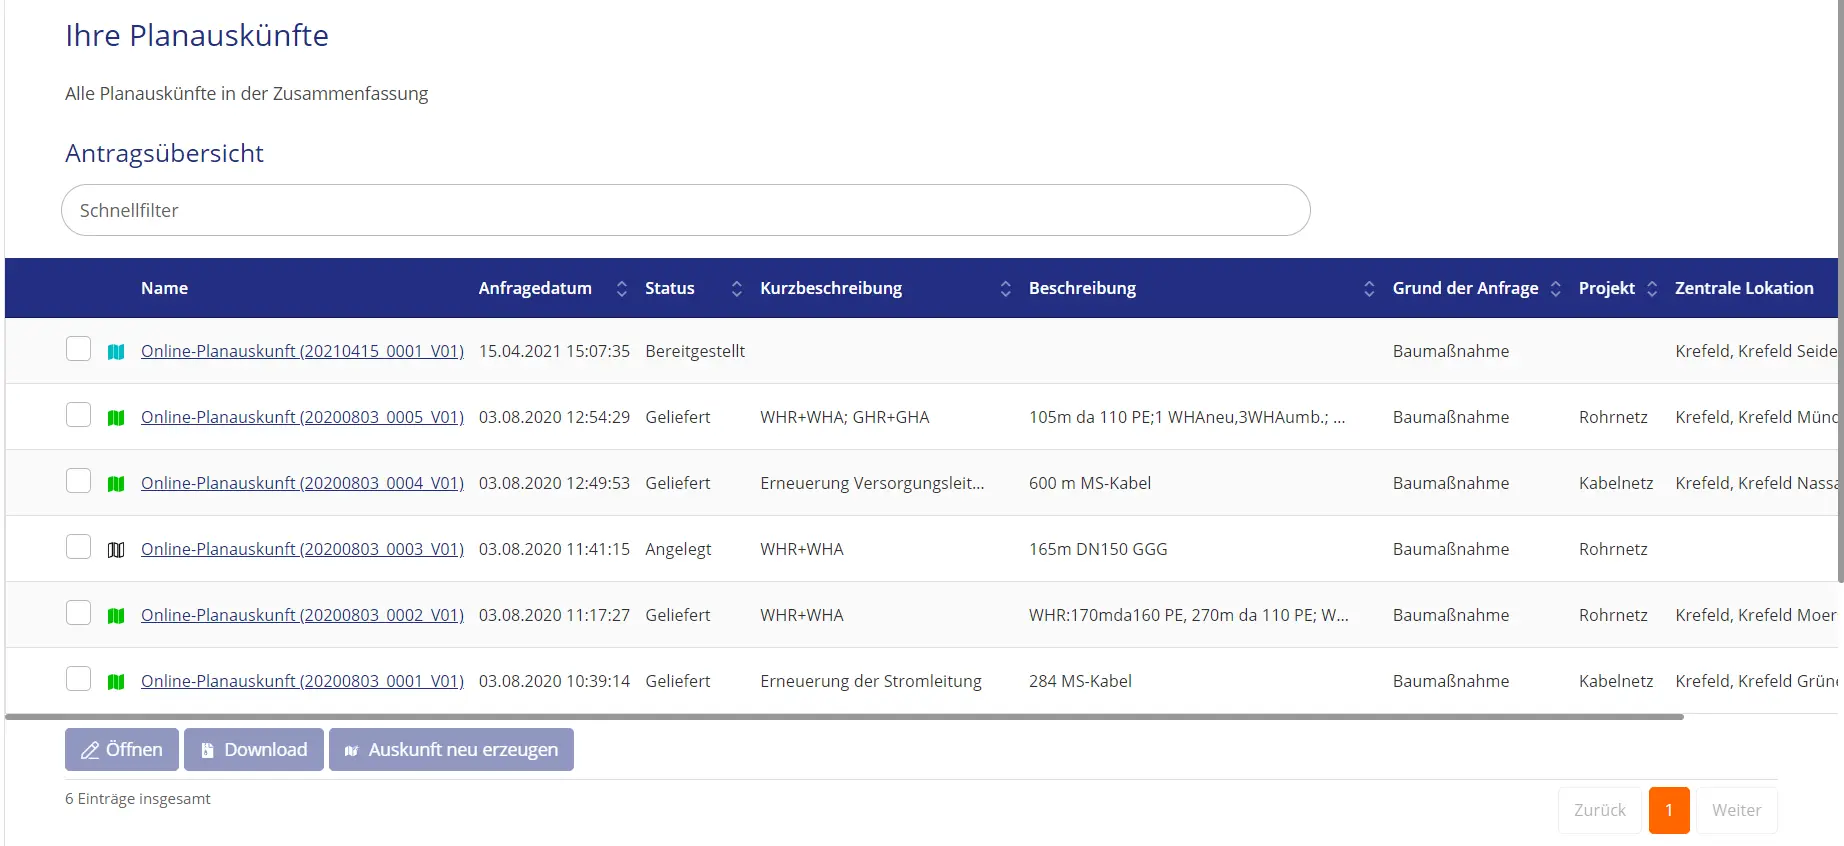1844x846 pixels.
Task: Open Online-Planauskunft 20200803_0005_V01 link
Action: click(302, 417)
